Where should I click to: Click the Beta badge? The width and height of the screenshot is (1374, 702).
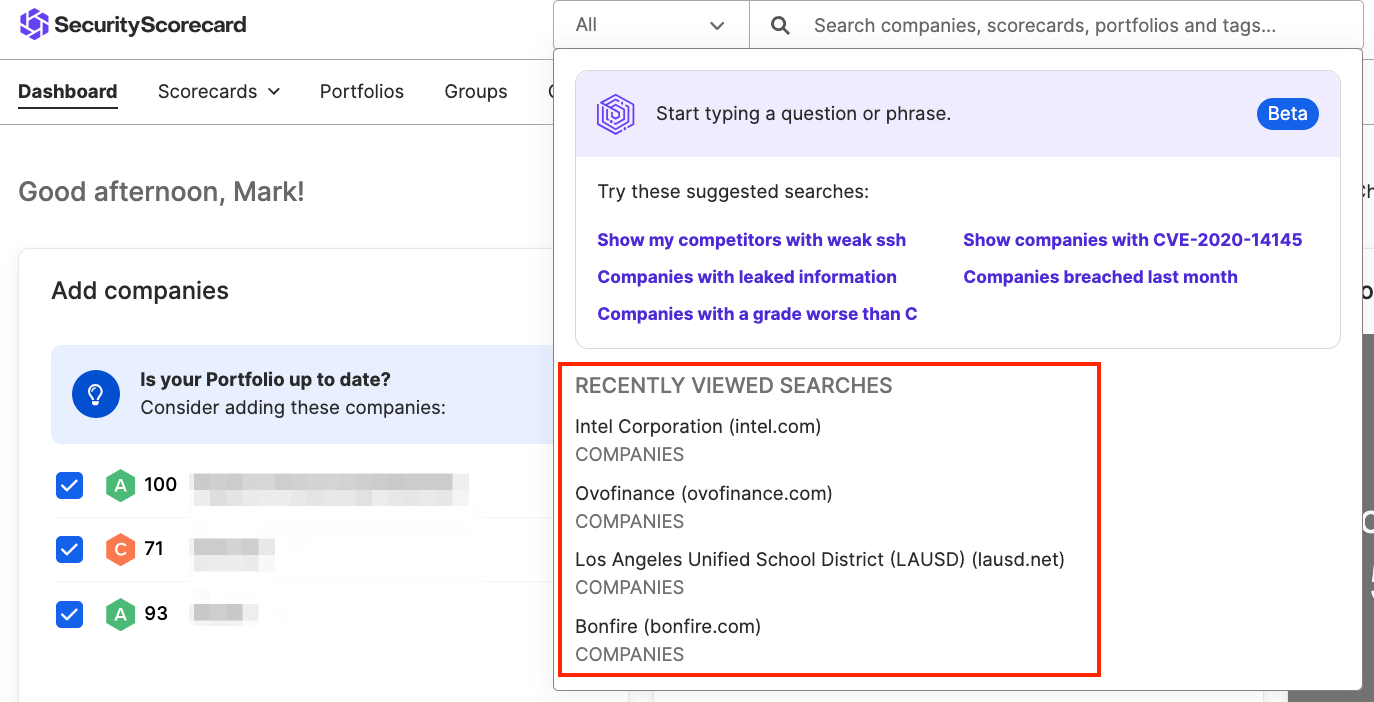[x=1288, y=114]
